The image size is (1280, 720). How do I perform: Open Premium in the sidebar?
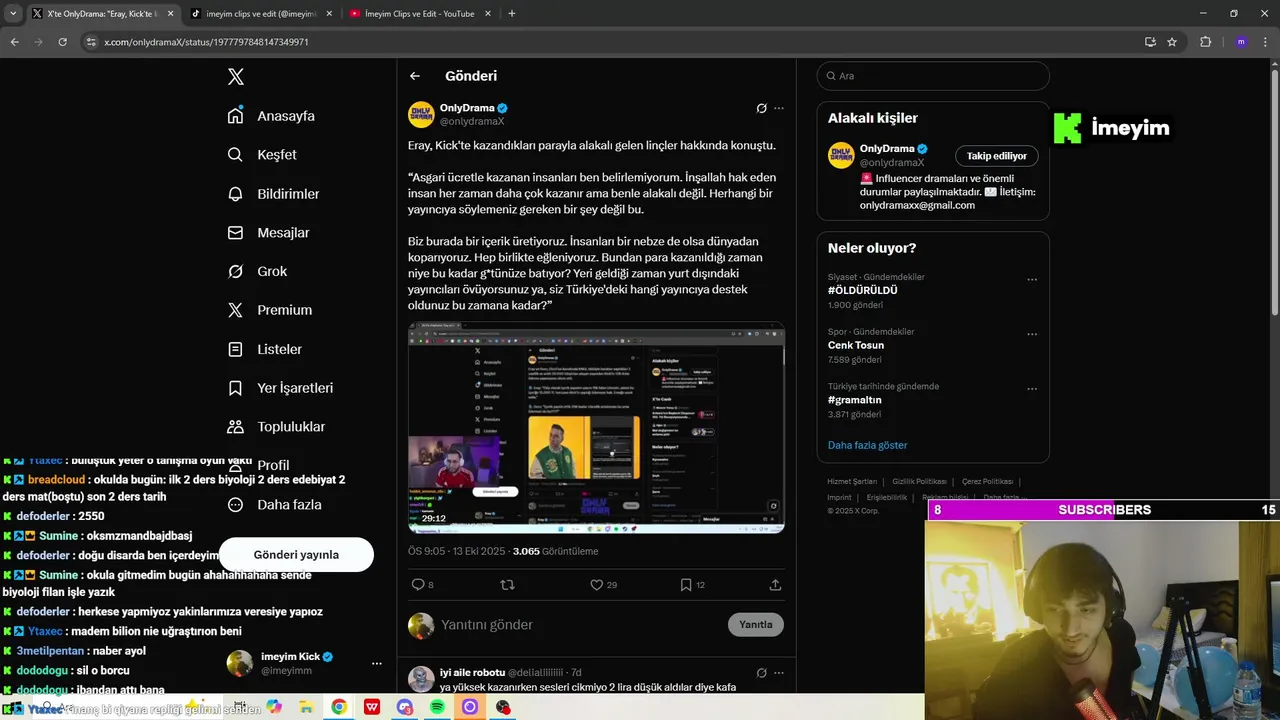point(269,310)
